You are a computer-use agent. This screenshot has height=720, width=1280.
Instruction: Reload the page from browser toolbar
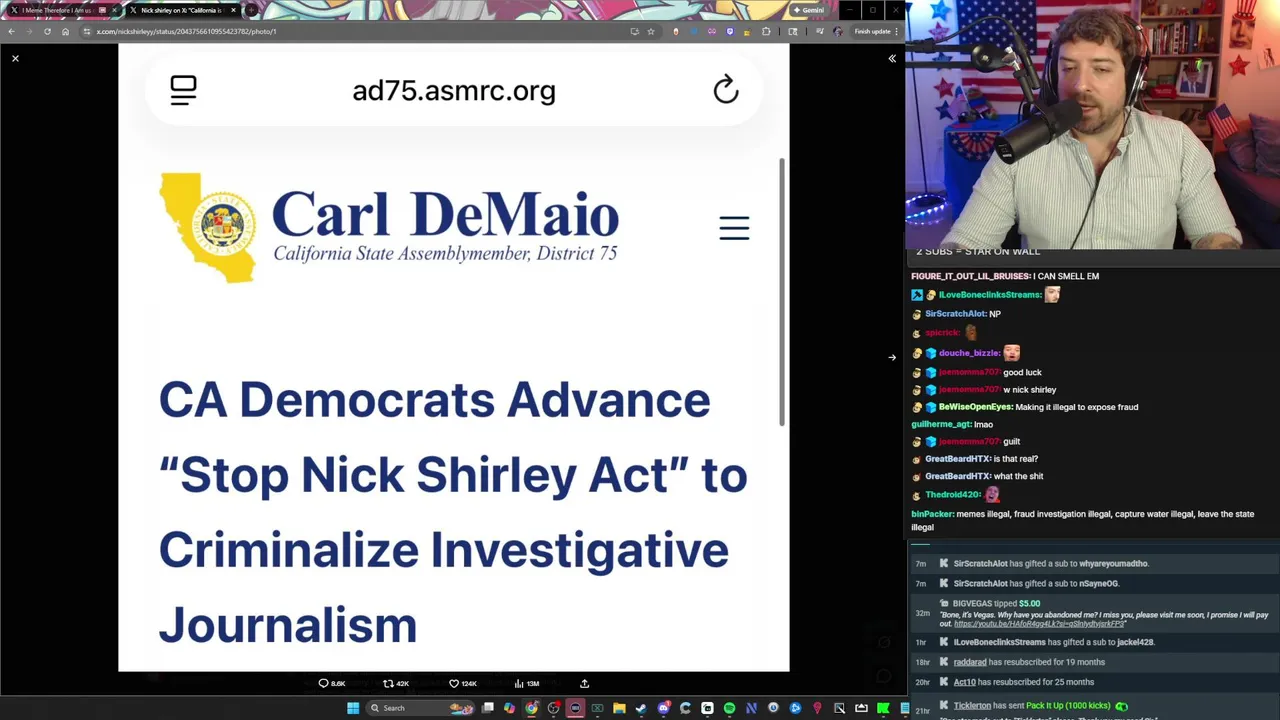(47, 31)
